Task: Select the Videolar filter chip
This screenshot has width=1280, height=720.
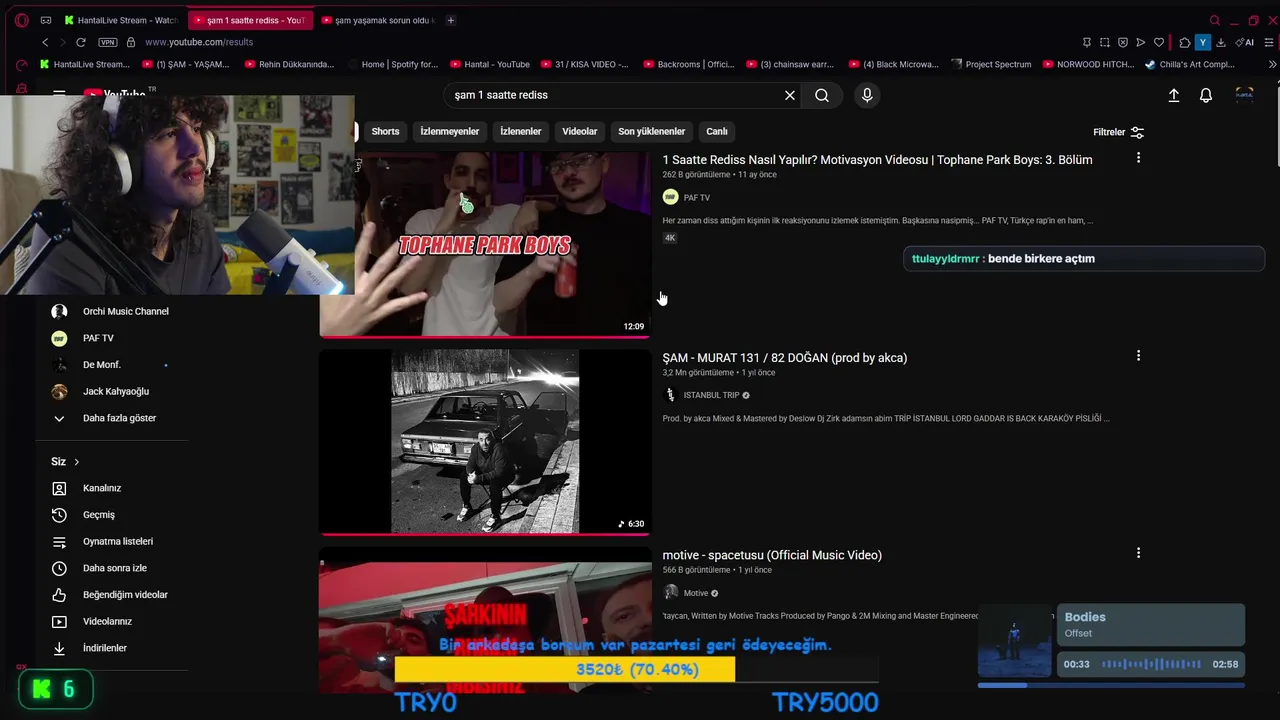Action: [x=580, y=132]
